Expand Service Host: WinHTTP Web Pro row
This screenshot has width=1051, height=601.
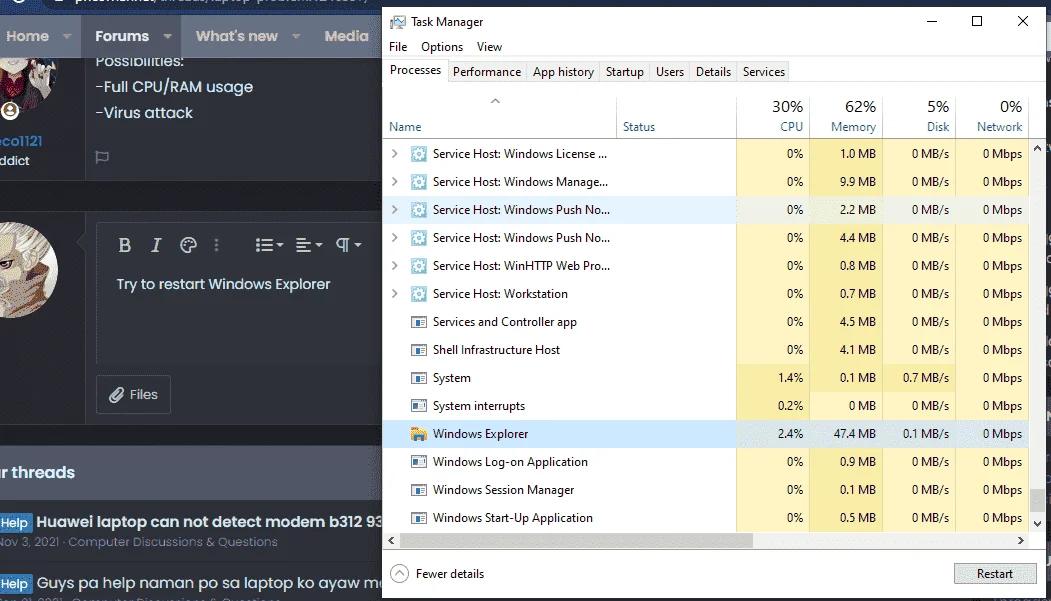point(395,266)
